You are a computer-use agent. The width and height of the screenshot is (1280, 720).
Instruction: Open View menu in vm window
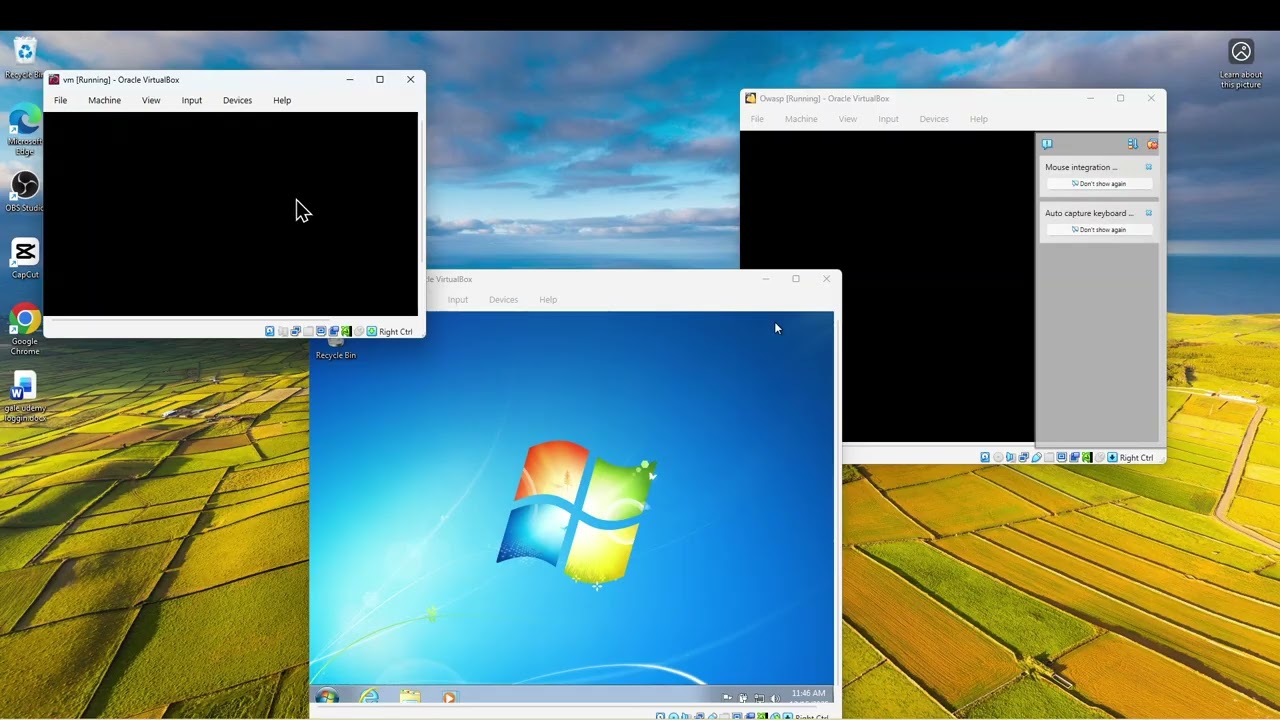[x=151, y=100]
